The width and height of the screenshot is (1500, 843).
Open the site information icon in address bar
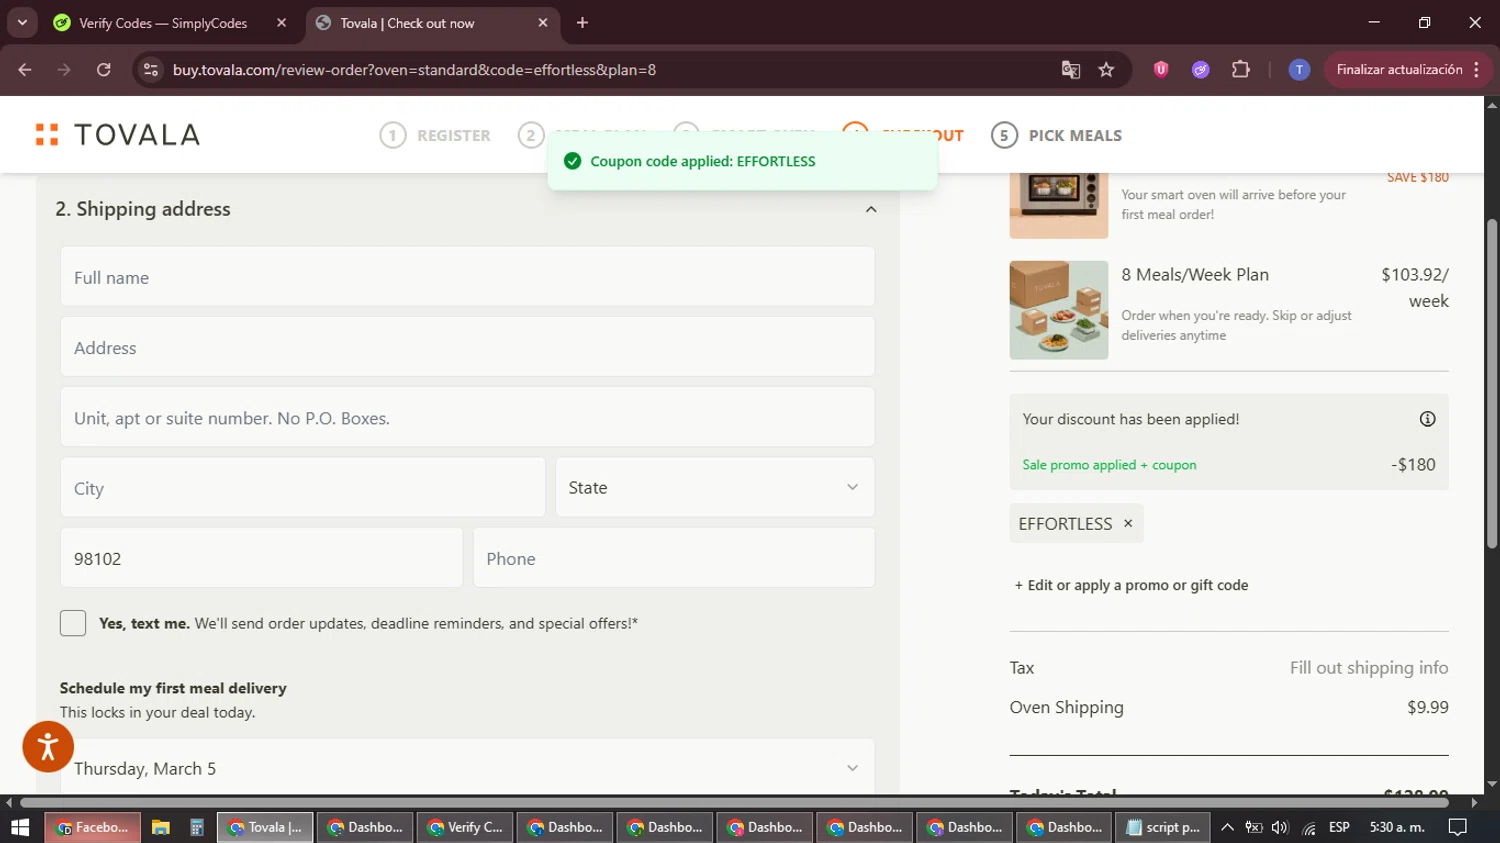pos(151,70)
